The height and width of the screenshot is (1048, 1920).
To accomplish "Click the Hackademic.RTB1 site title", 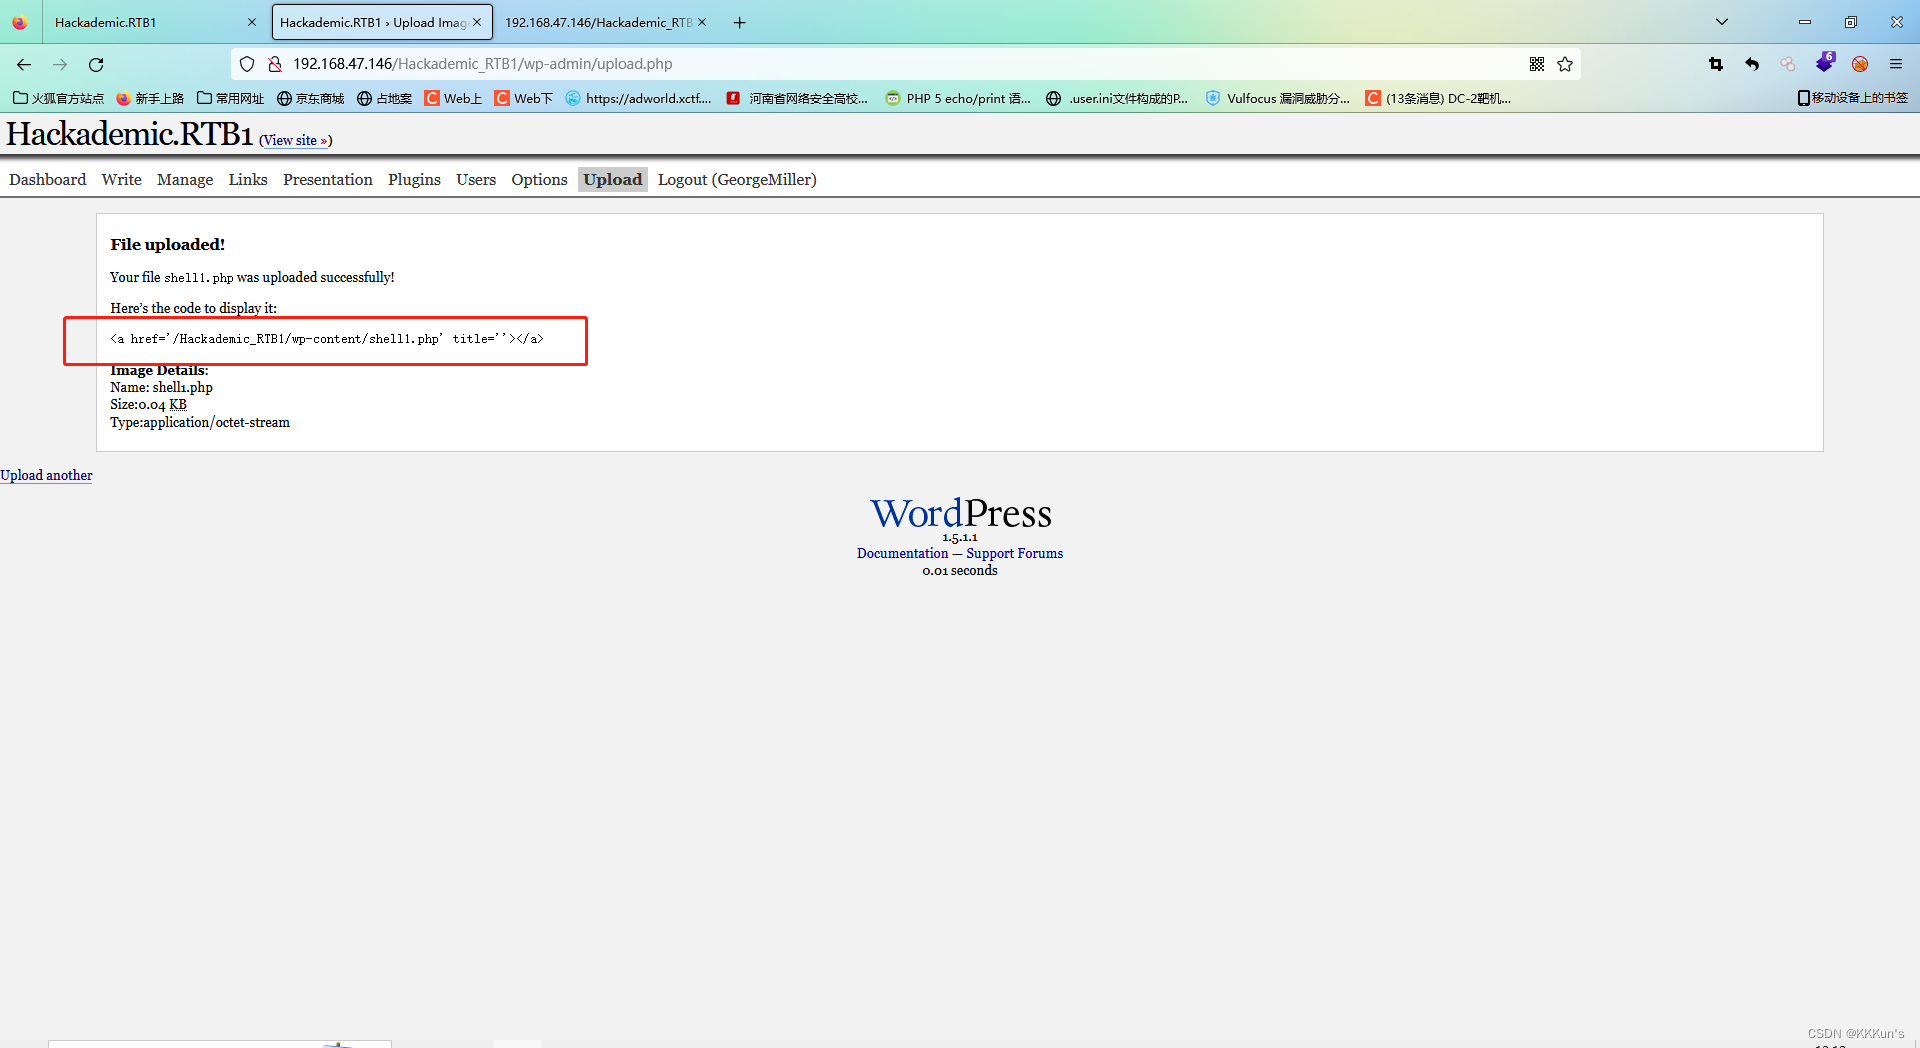I will click(130, 134).
